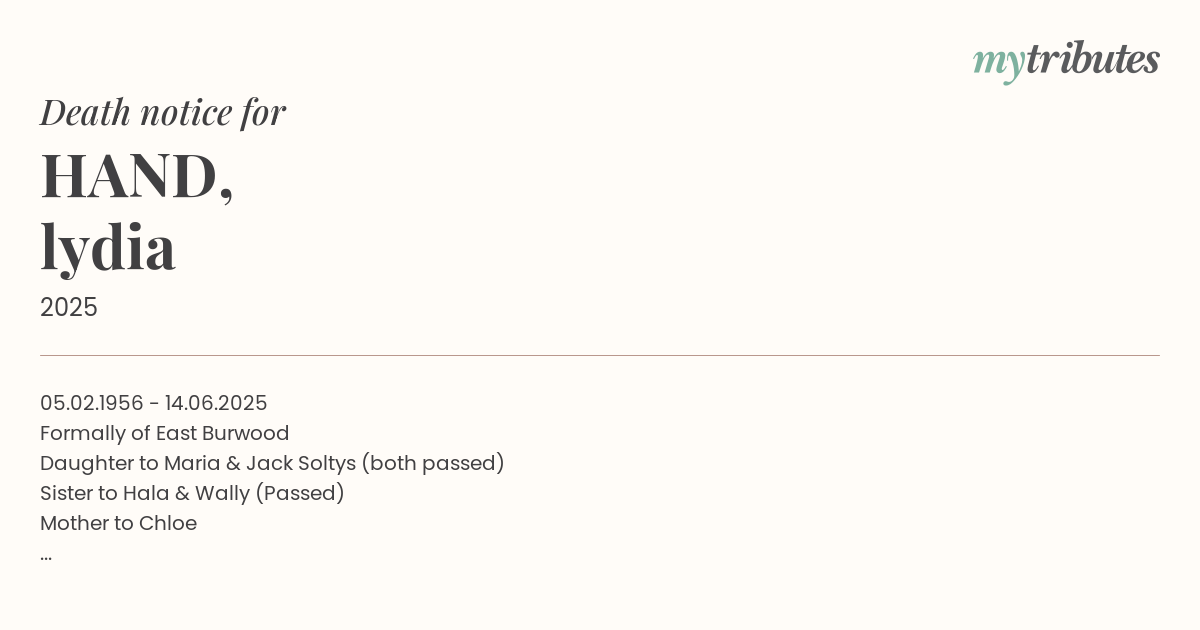Click the year "2025" below the name

click(x=69, y=307)
